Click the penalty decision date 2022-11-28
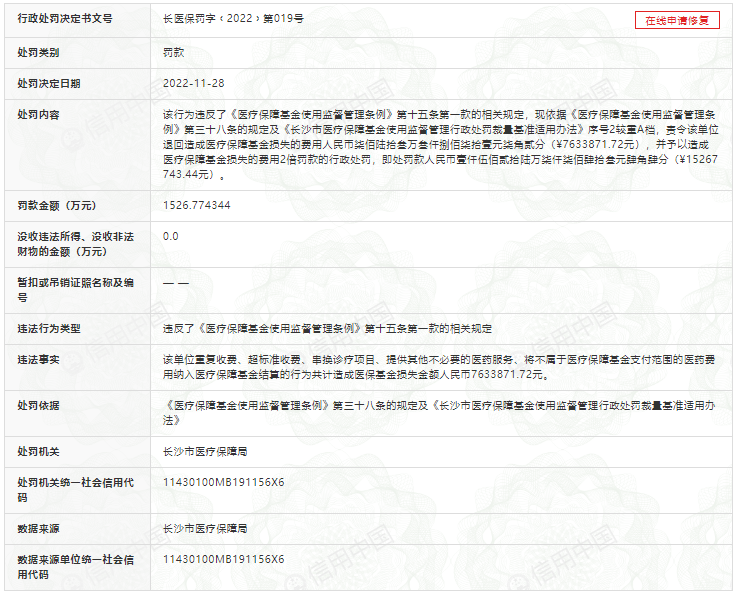This screenshot has height=597, width=741. (x=193, y=84)
